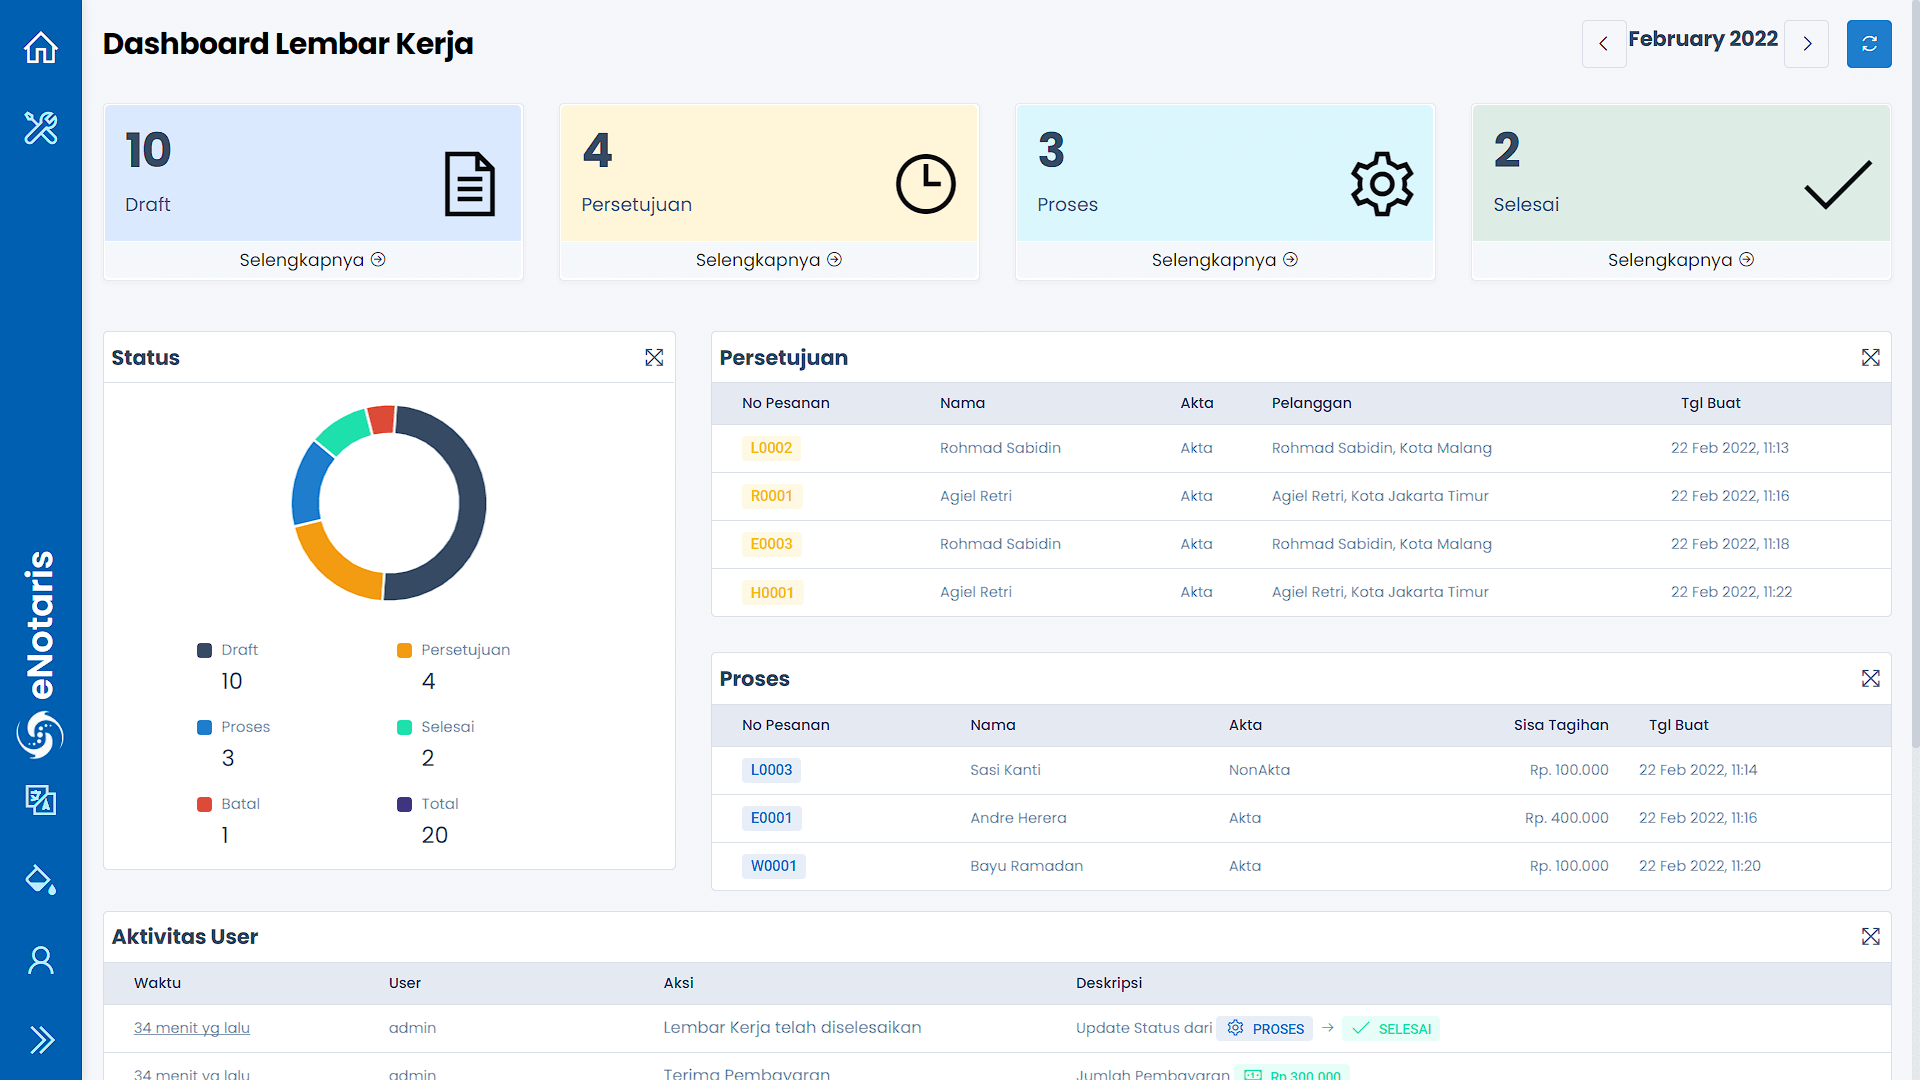Go to next month arrow

click(1807, 44)
